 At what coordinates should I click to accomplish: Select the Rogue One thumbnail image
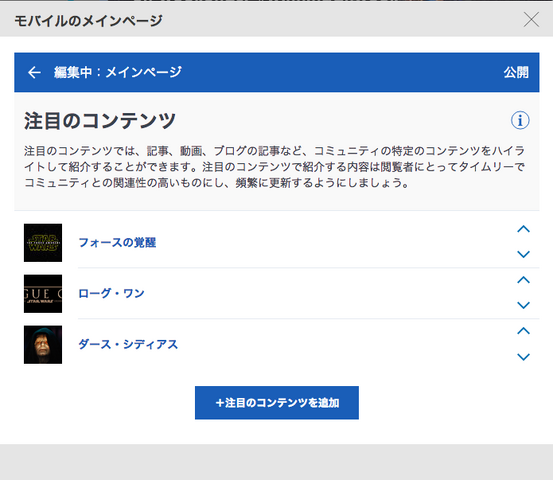tap(43, 293)
